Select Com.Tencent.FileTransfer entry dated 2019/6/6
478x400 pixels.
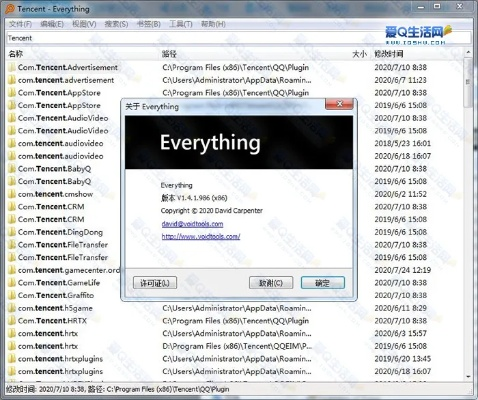(x=63, y=257)
